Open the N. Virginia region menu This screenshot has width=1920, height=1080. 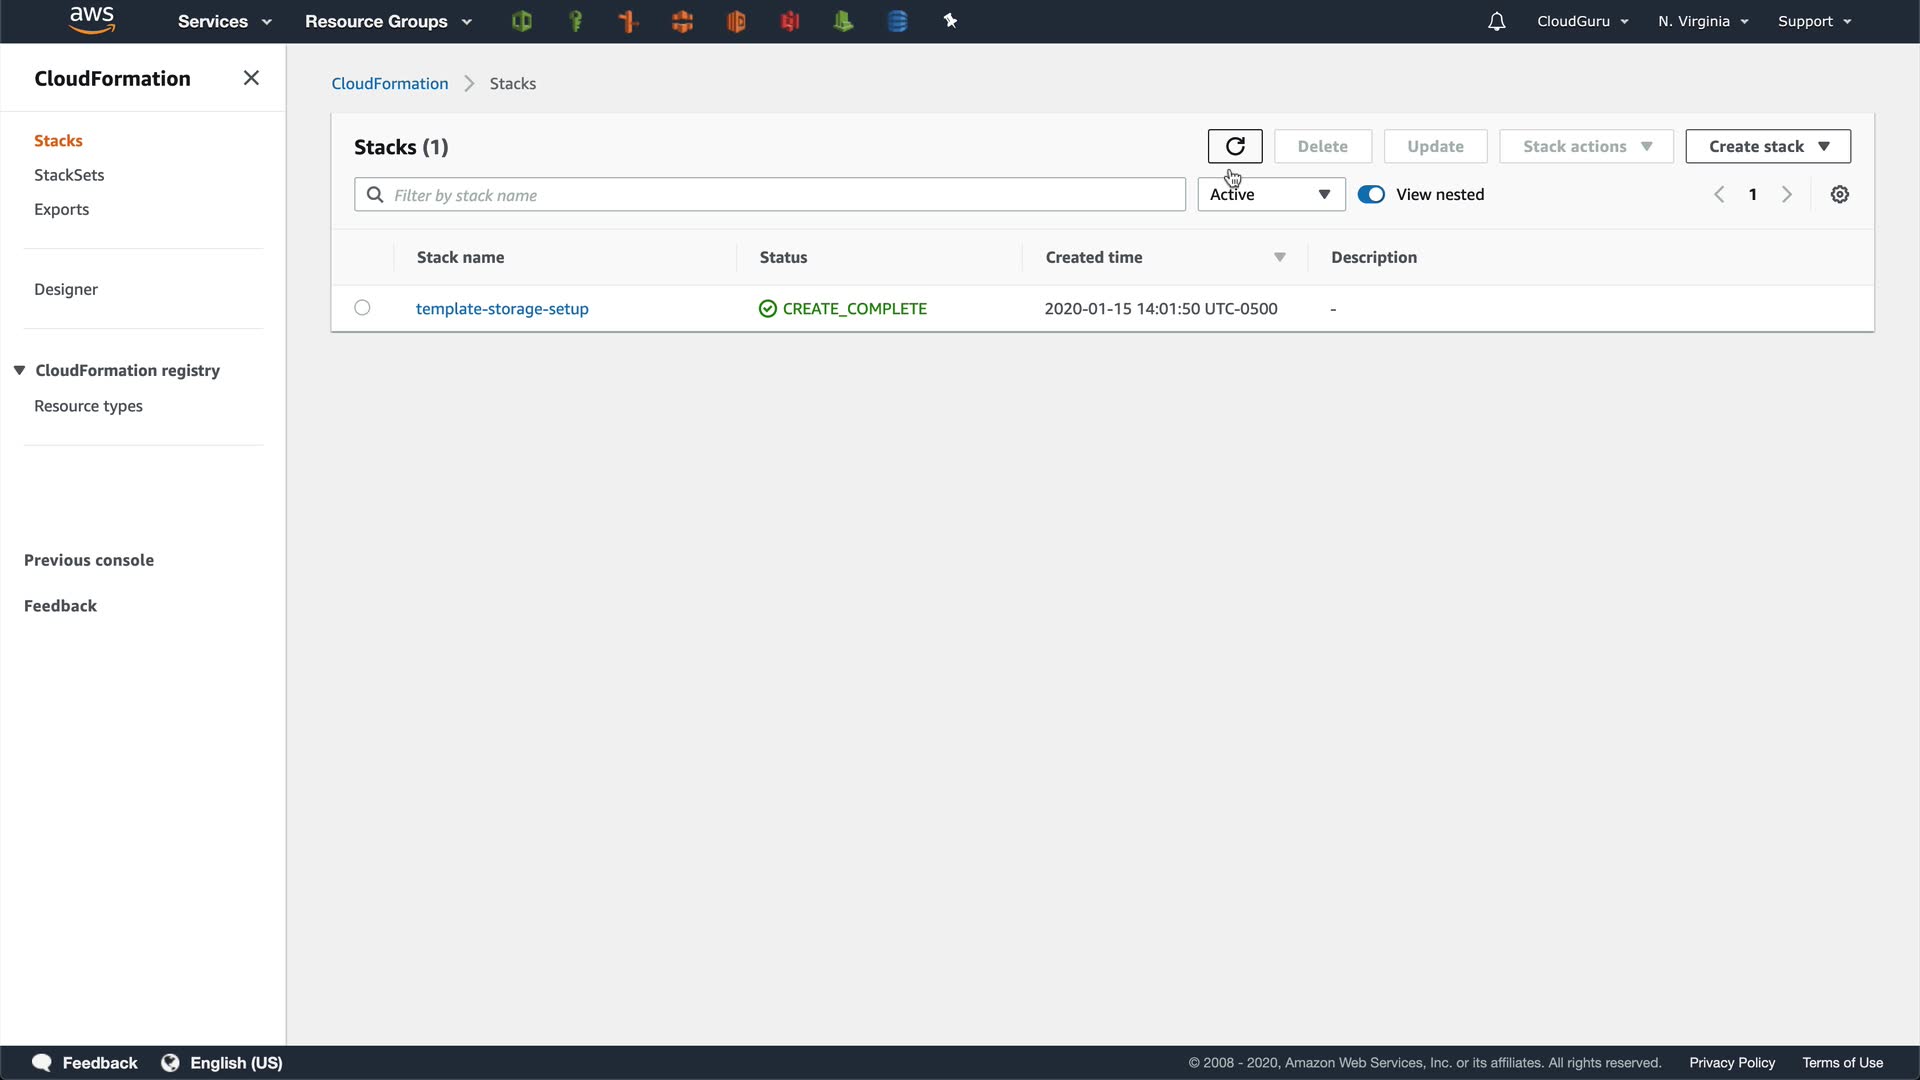click(x=1702, y=21)
